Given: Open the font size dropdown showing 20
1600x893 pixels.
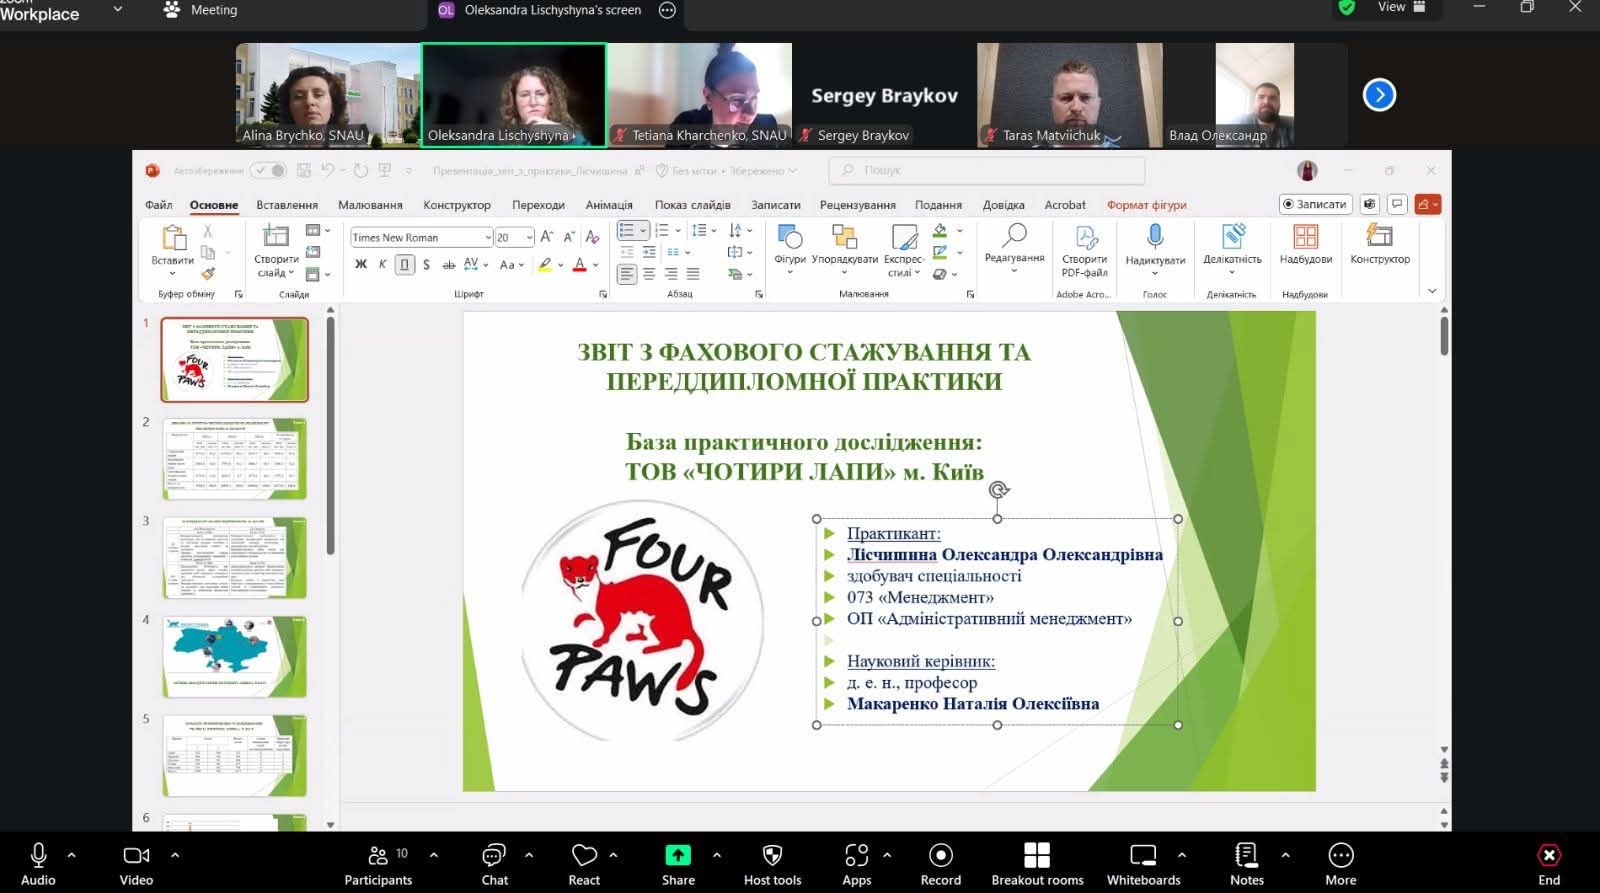Looking at the screenshot, I should [529, 238].
